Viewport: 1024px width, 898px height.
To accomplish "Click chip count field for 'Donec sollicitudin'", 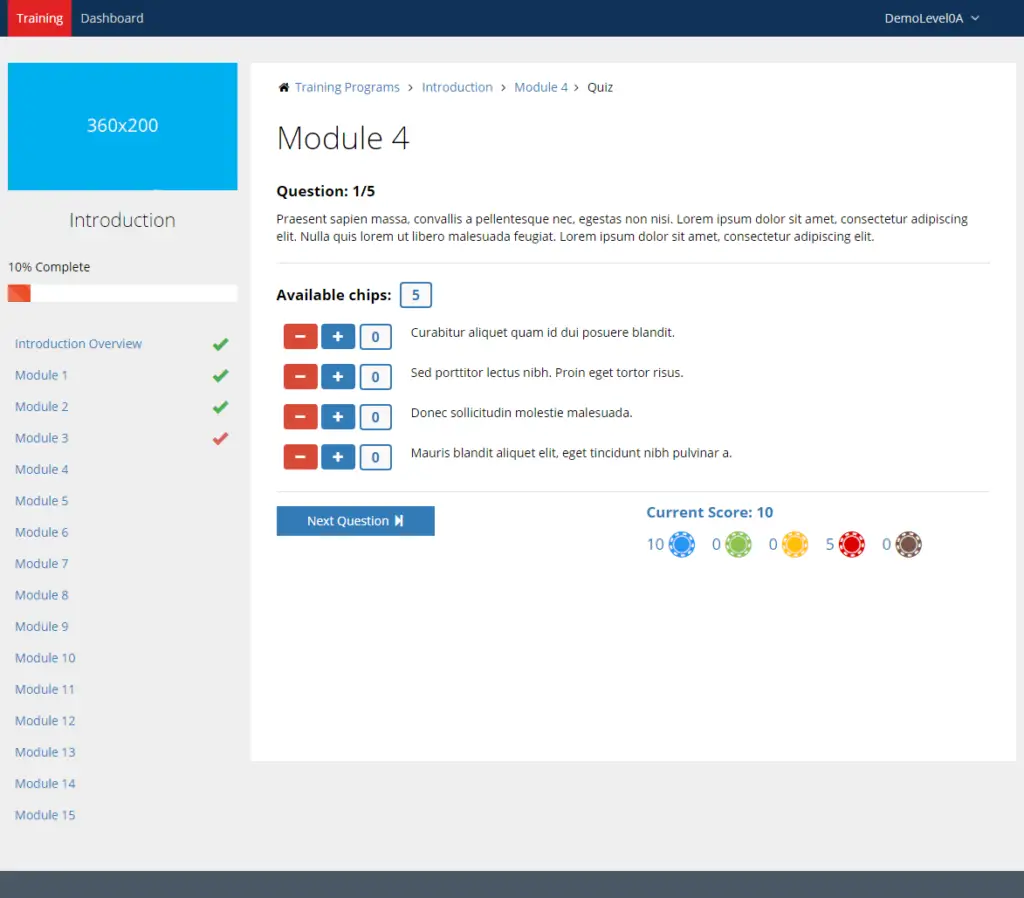I will tap(376, 417).
